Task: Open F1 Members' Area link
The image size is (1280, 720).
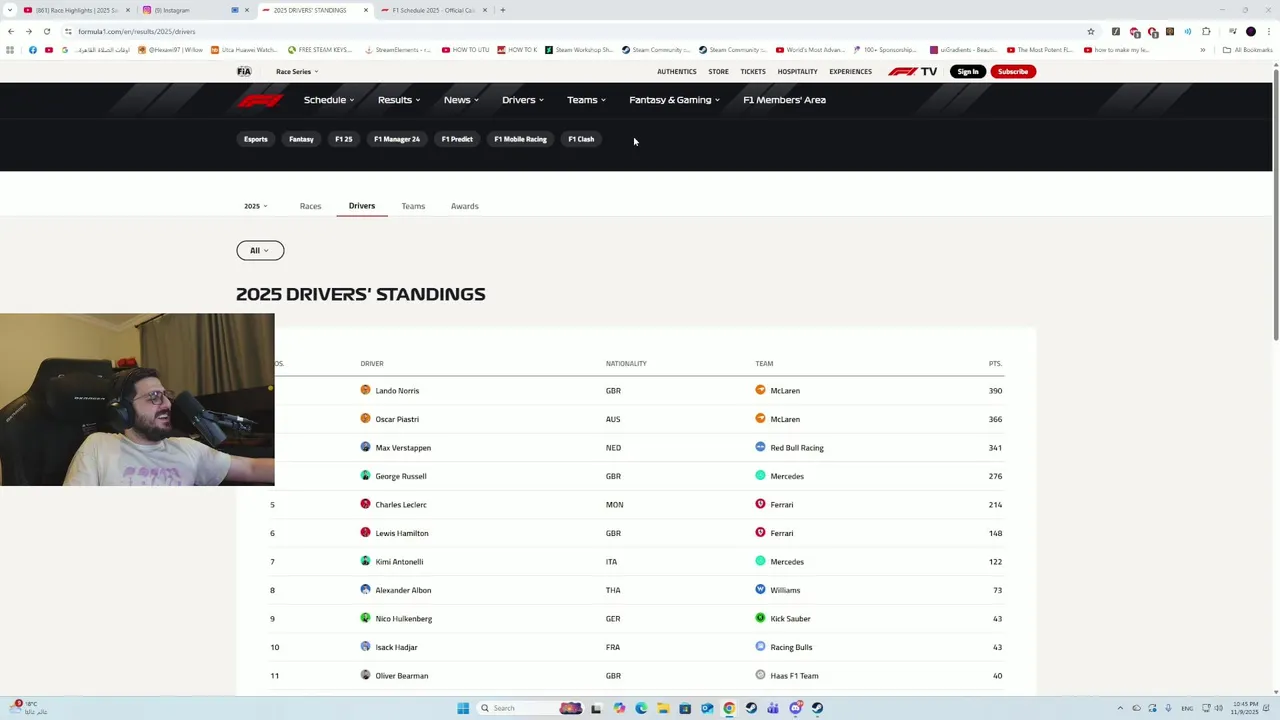Action: (x=784, y=100)
